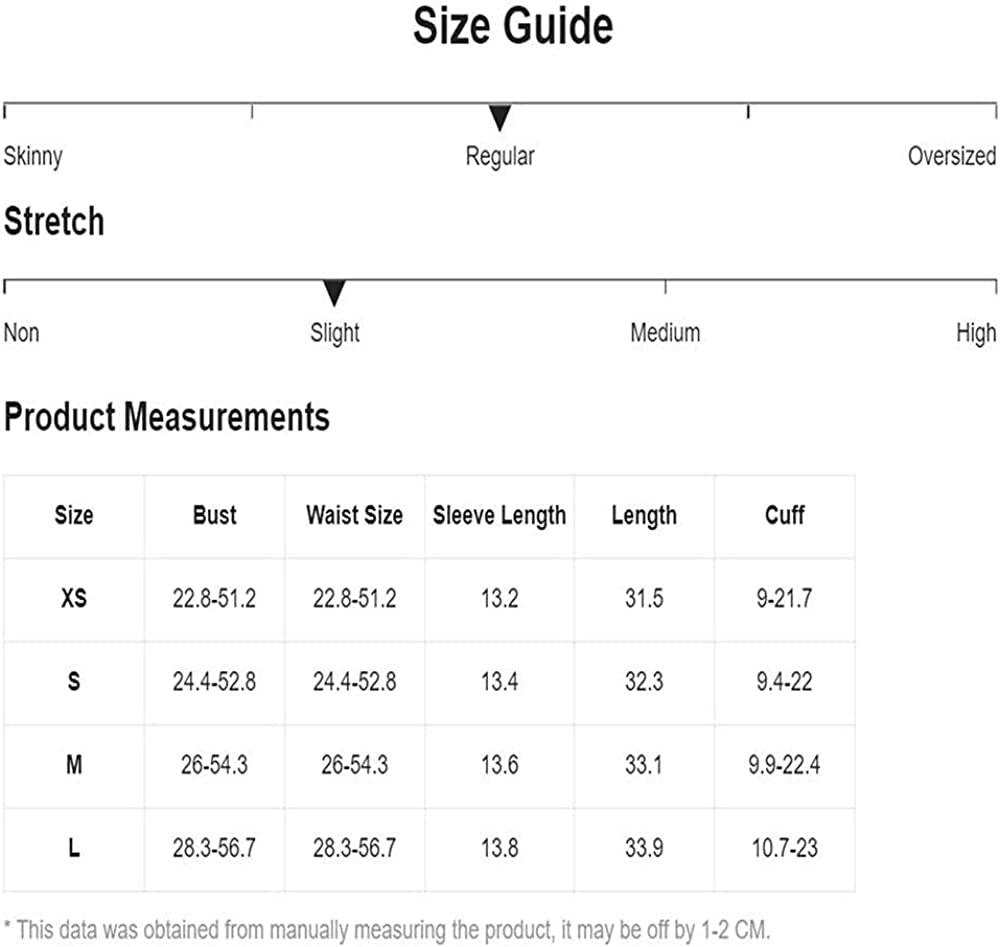Click the Sleeve Length column header
This screenshot has height=947, width=1000.
click(499, 516)
